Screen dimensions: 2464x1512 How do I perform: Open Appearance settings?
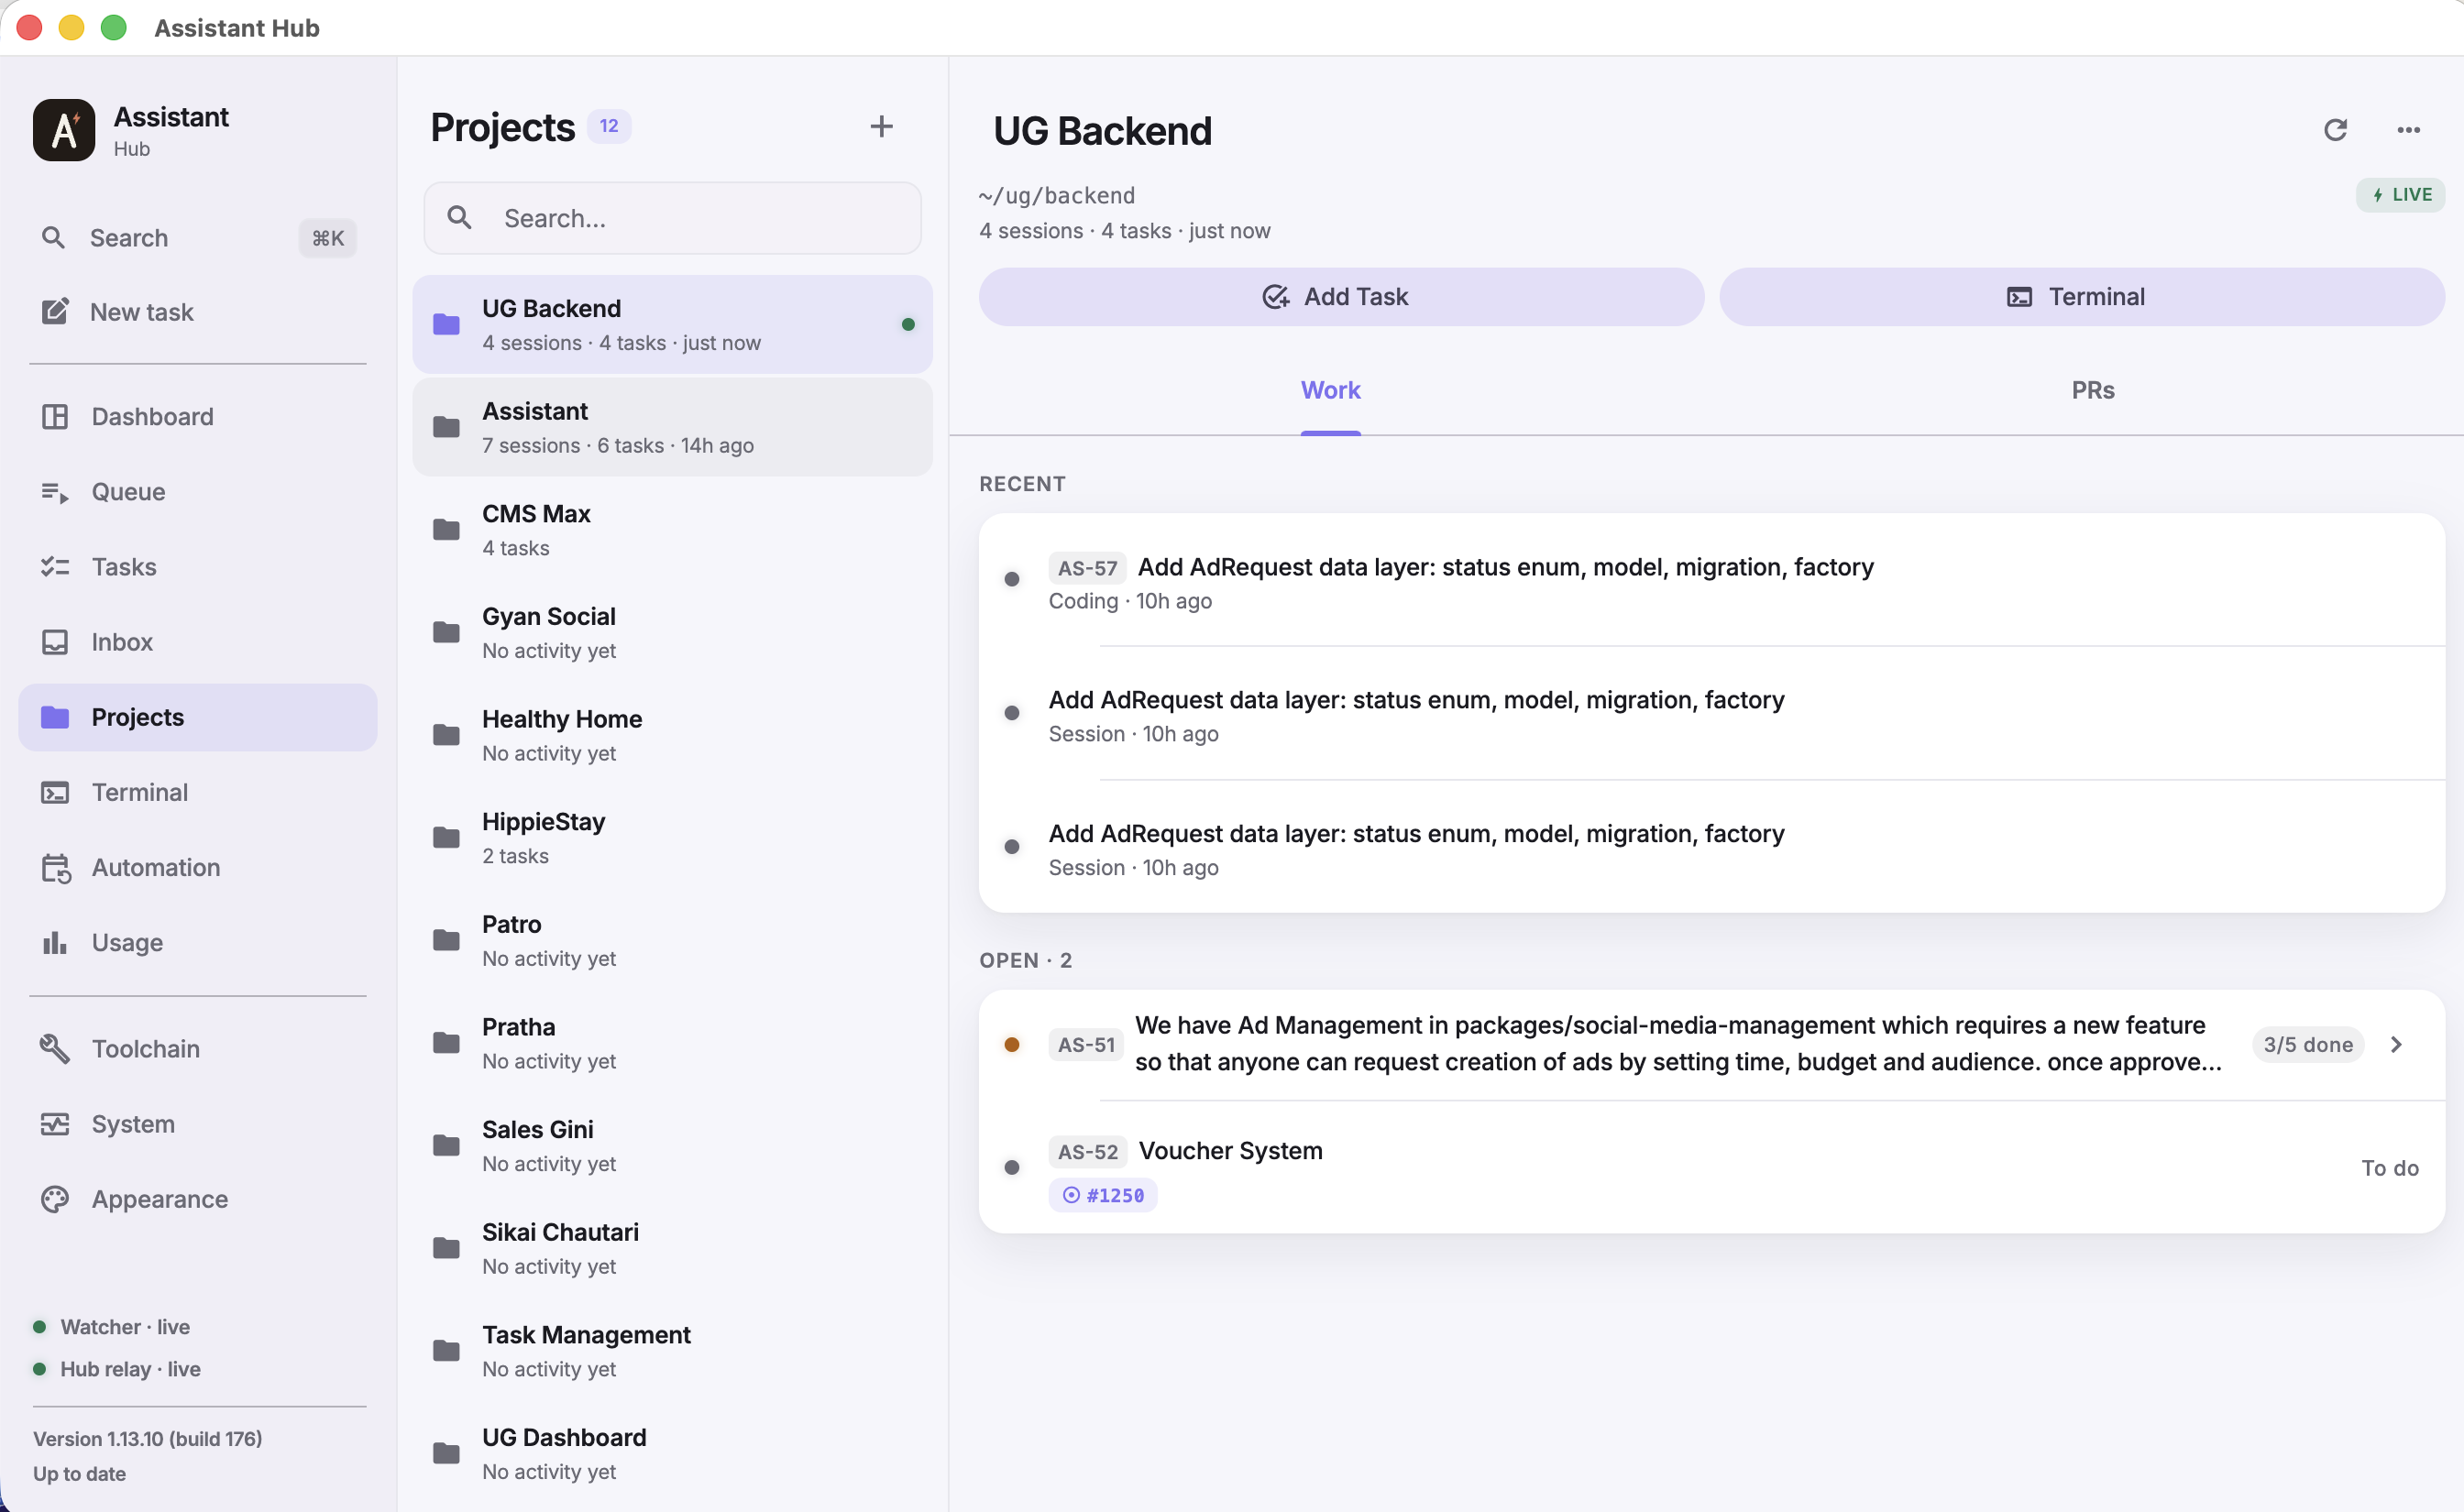(x=197, y=1198)
